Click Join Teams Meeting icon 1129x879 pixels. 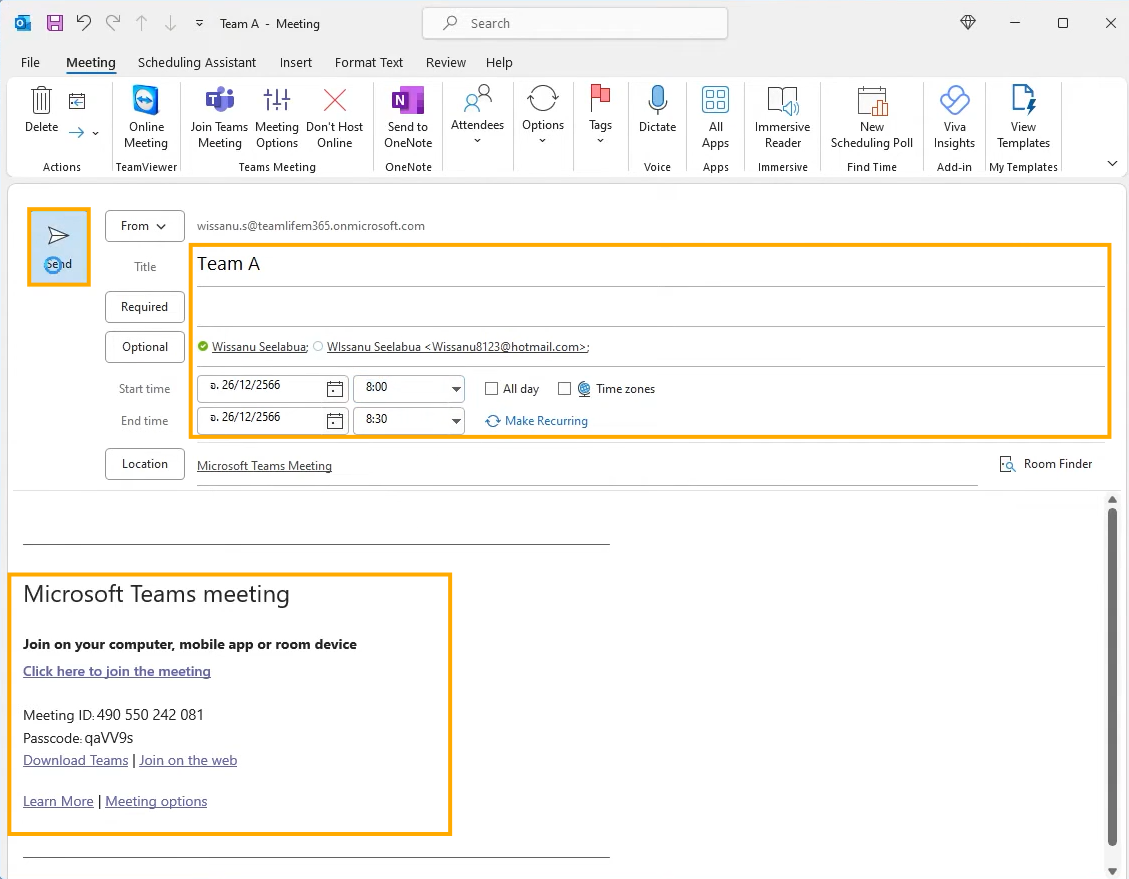220,100
